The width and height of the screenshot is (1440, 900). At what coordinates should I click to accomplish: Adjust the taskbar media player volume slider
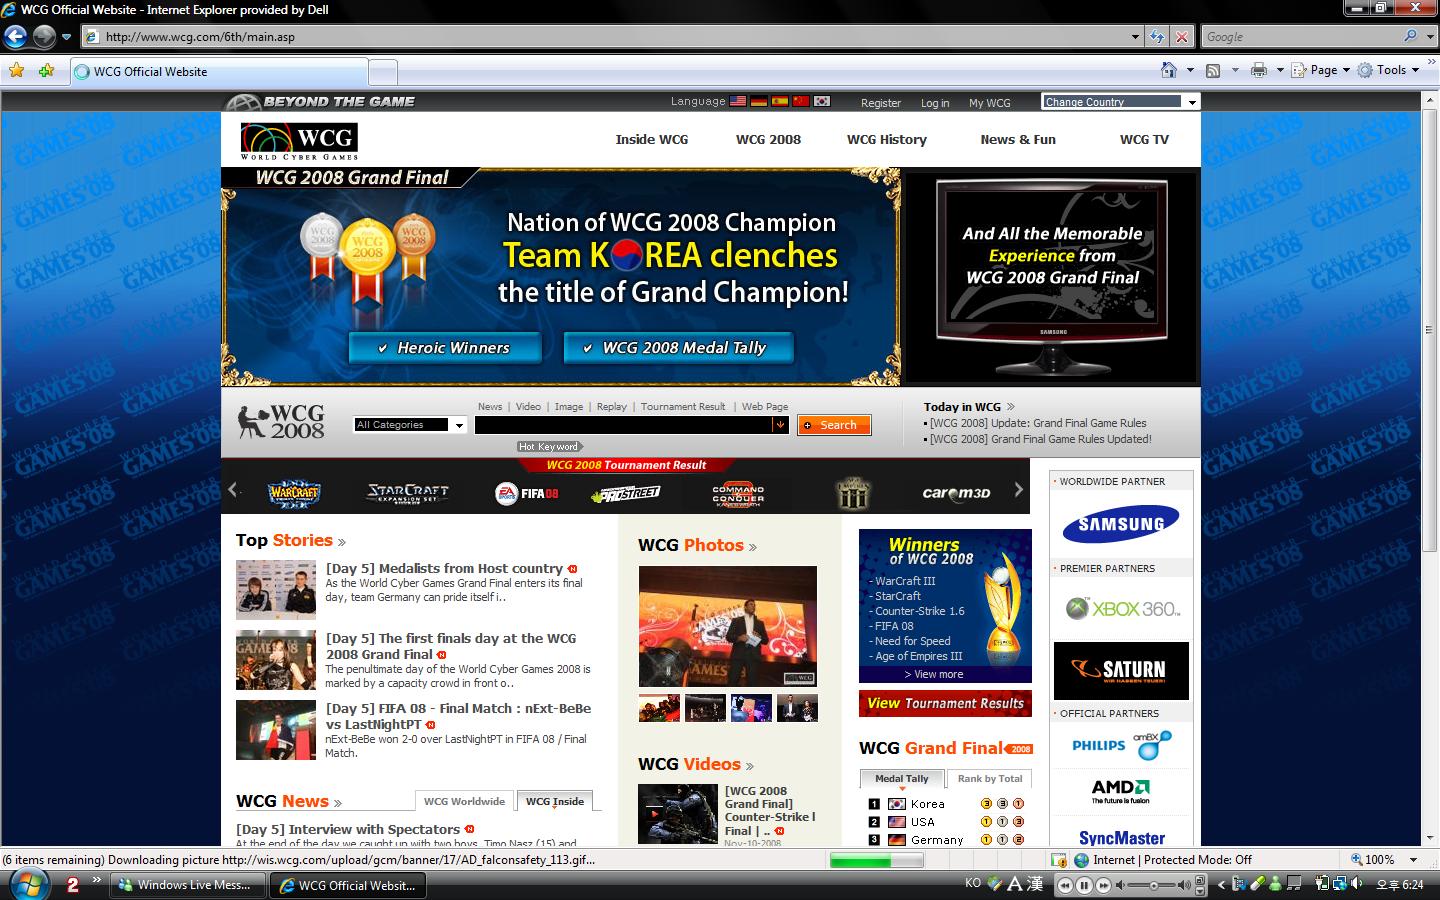pyautogui.click(x=1155, y=885)
